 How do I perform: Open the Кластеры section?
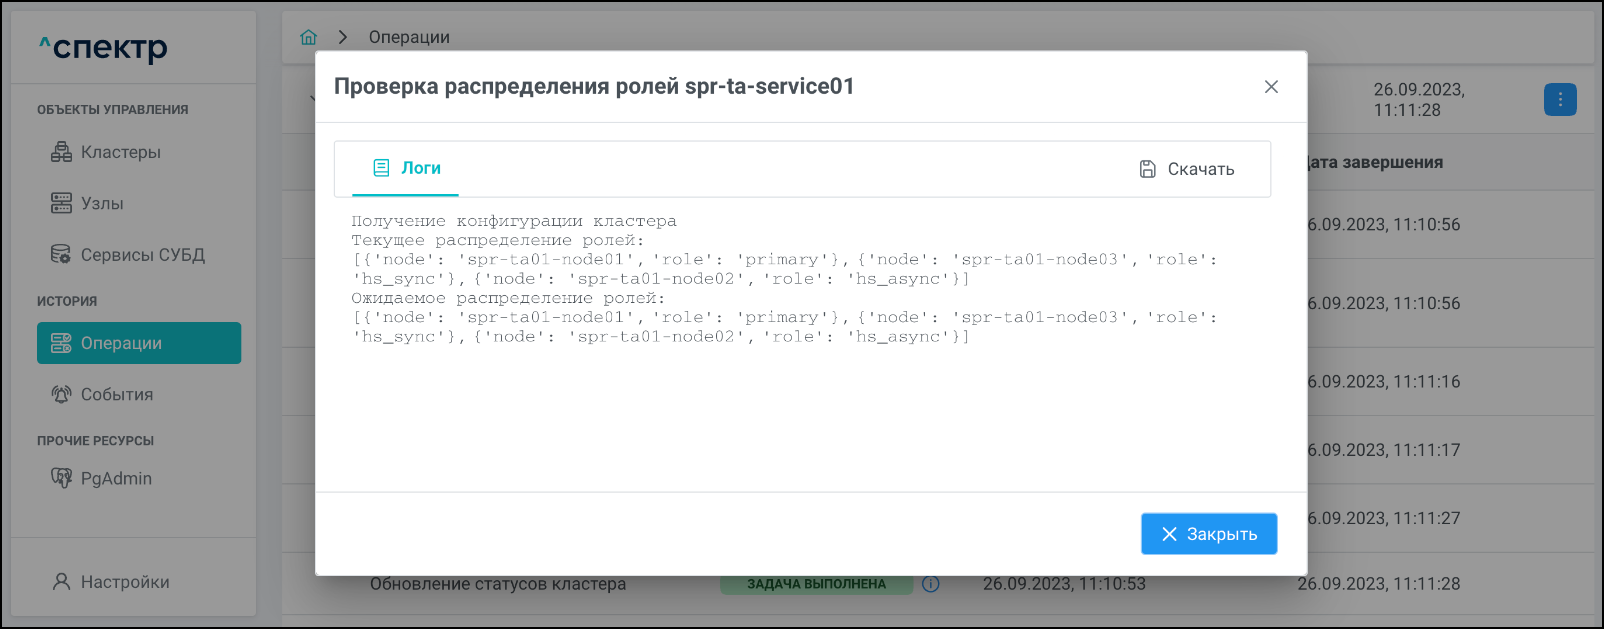(x=120, y=152)
